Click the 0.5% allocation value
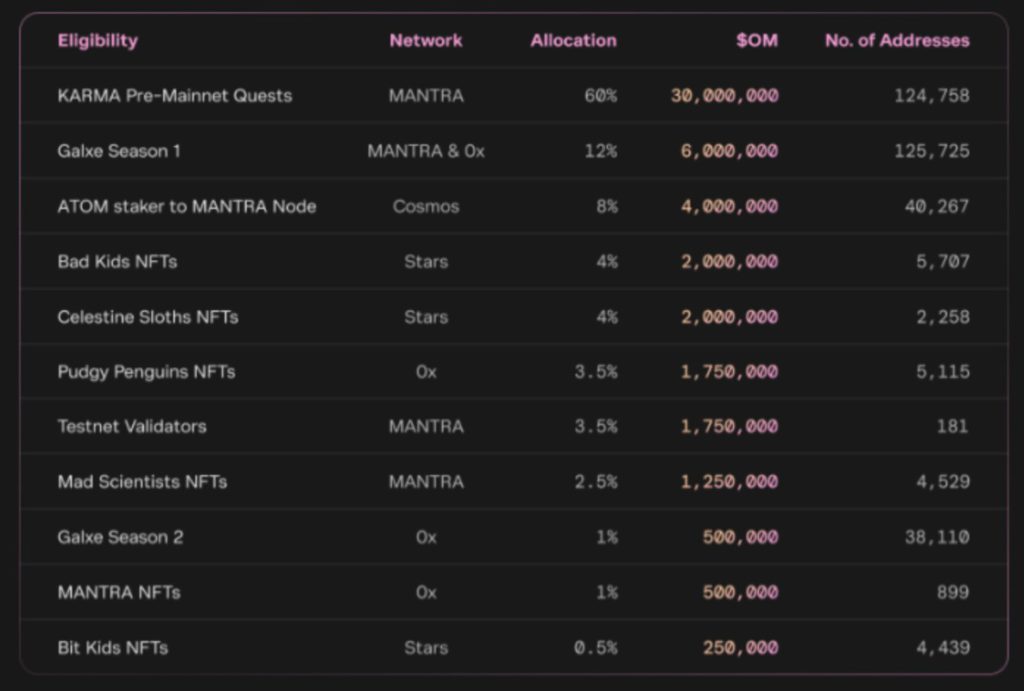The image size is (1024, 691). click(596, 648)
